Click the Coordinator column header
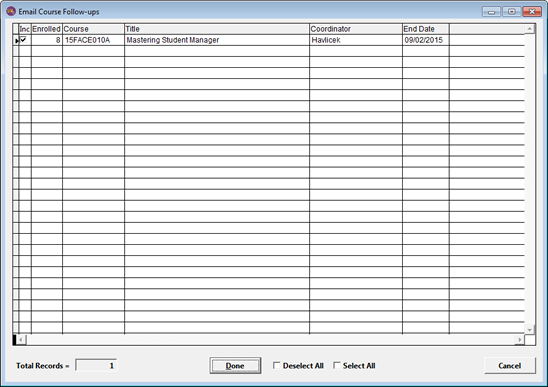This screenshot has width=548, height=387. [x=356, y=29]
